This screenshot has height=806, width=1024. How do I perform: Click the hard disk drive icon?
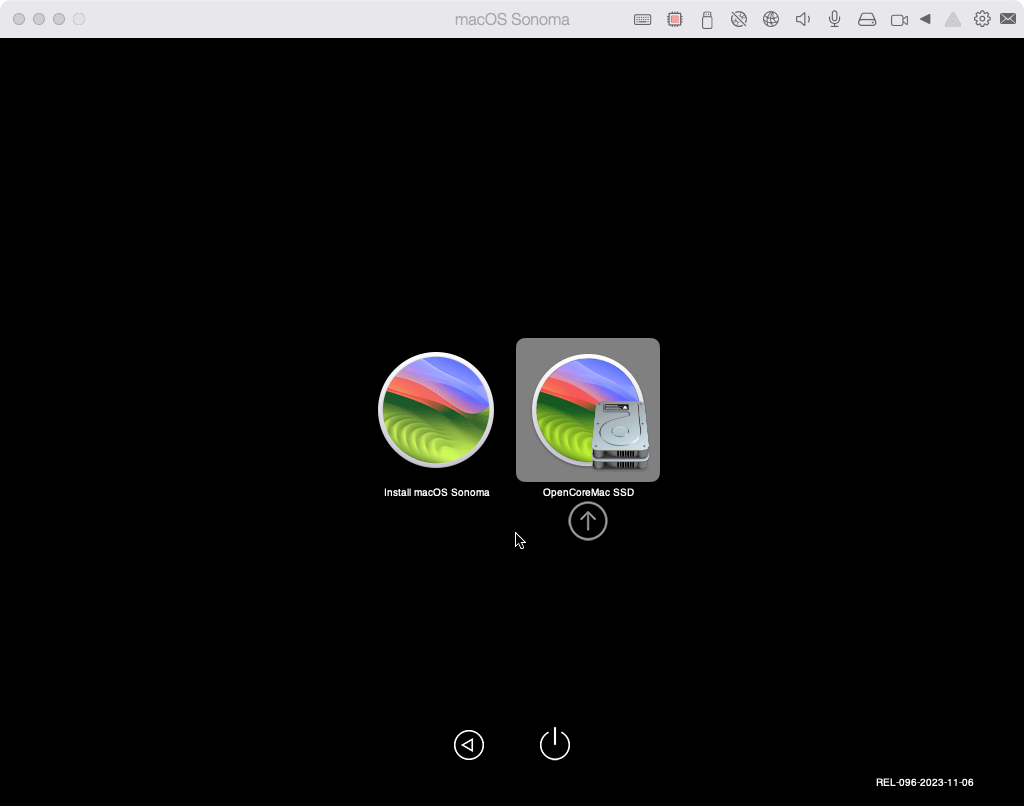[867, 19]
